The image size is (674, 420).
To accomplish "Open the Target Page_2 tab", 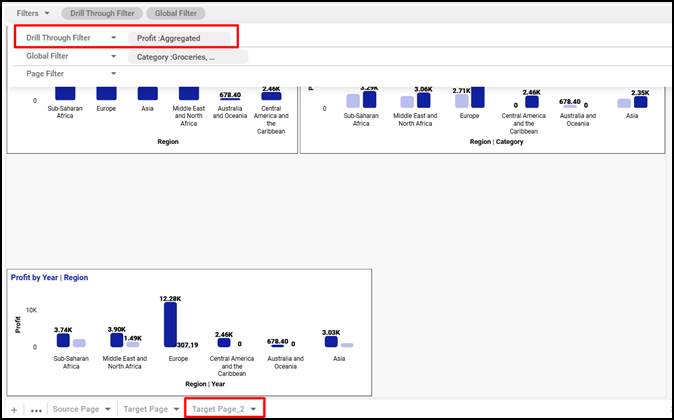I will pos(219,409).
